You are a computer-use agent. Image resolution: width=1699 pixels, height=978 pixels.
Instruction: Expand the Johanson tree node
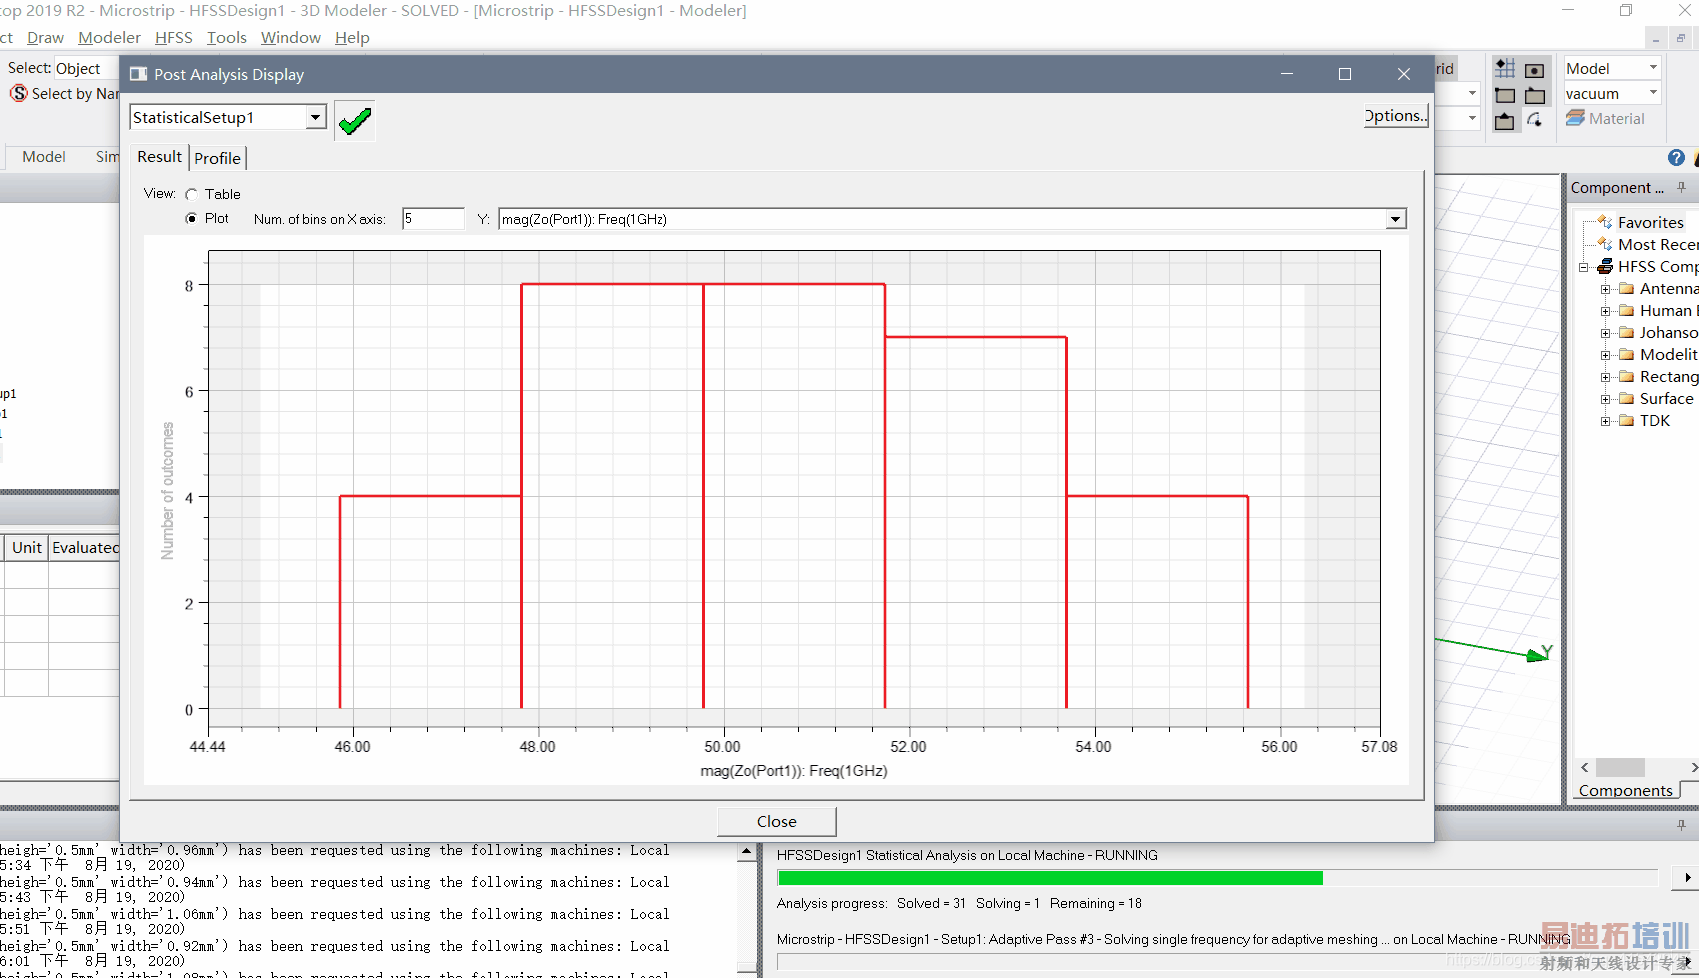[x=1606, y=333]
